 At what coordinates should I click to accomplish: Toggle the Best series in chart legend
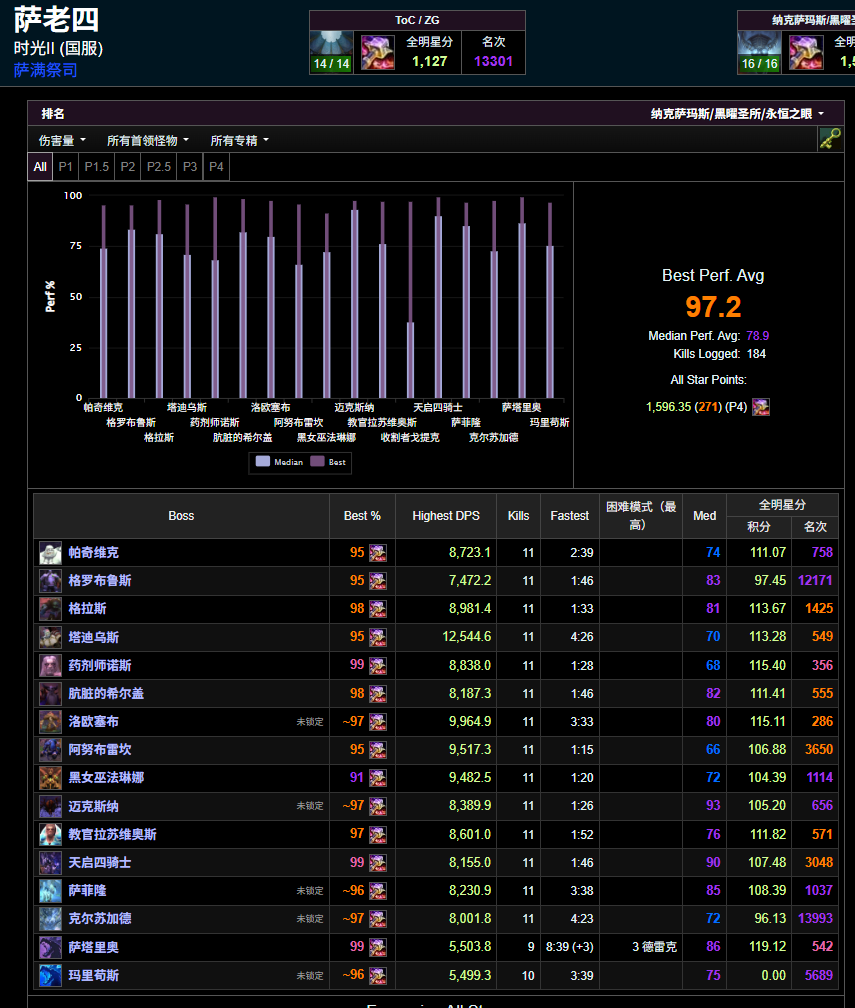pyautogui.click(x=328, y=462)
